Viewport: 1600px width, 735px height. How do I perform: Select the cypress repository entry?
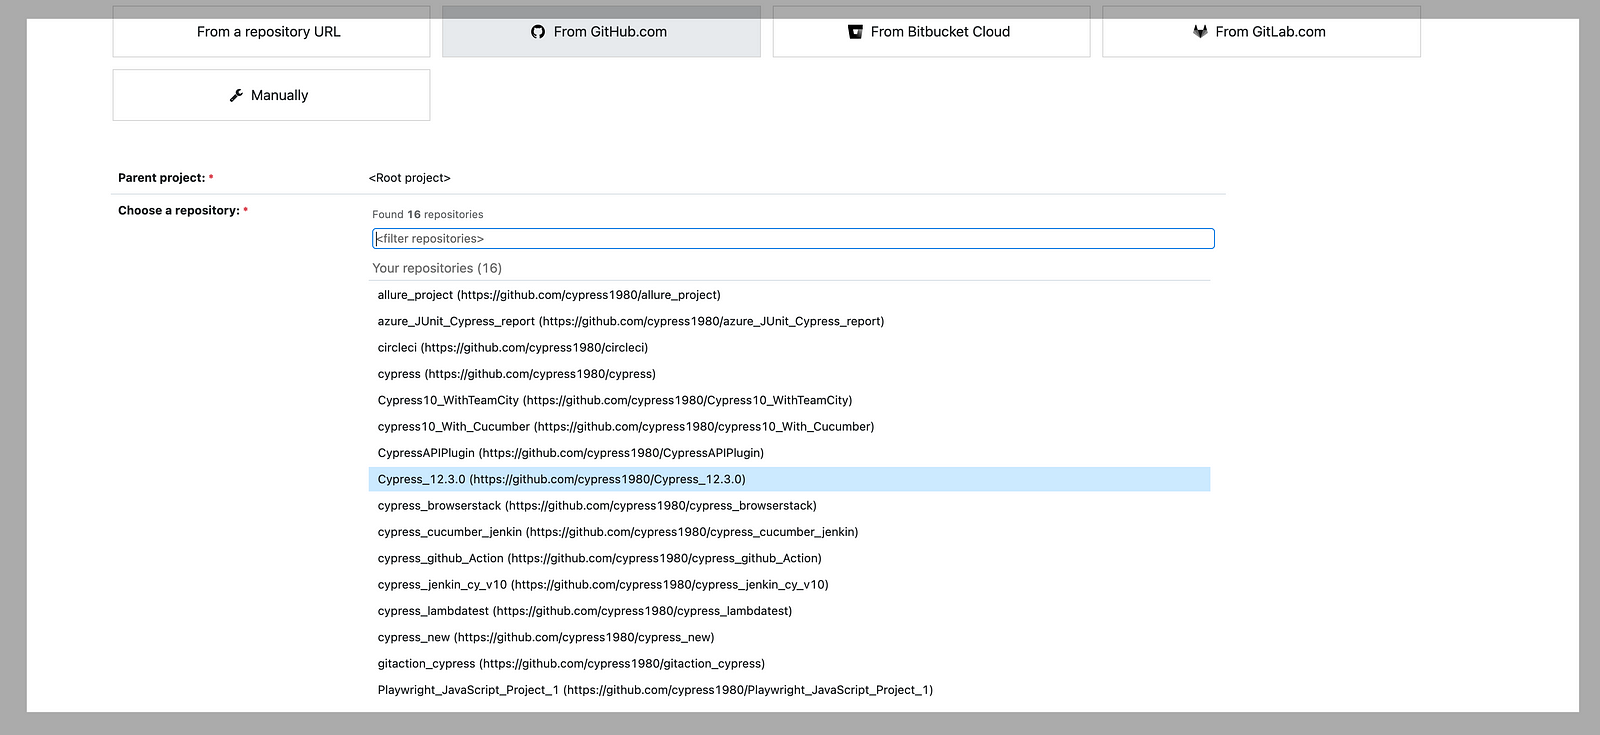click(x=516, y=374)
